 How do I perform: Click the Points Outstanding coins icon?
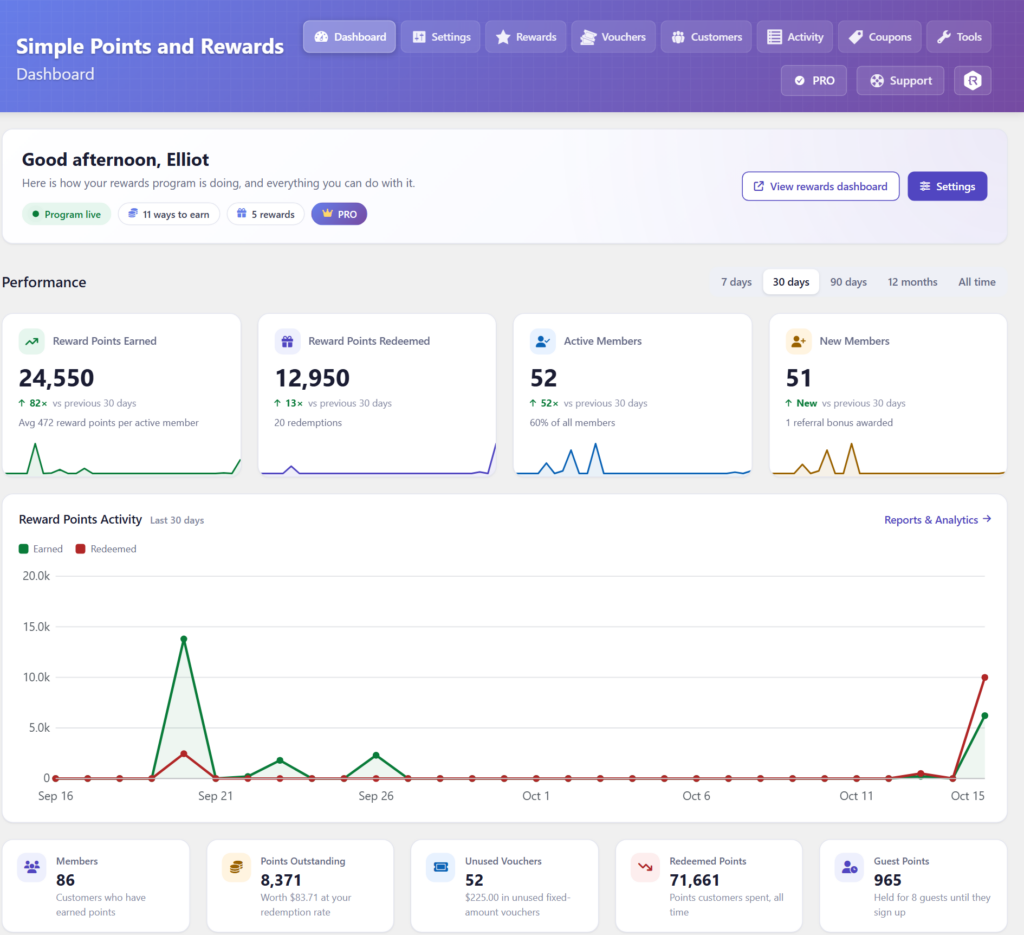(x=236, y=868)
